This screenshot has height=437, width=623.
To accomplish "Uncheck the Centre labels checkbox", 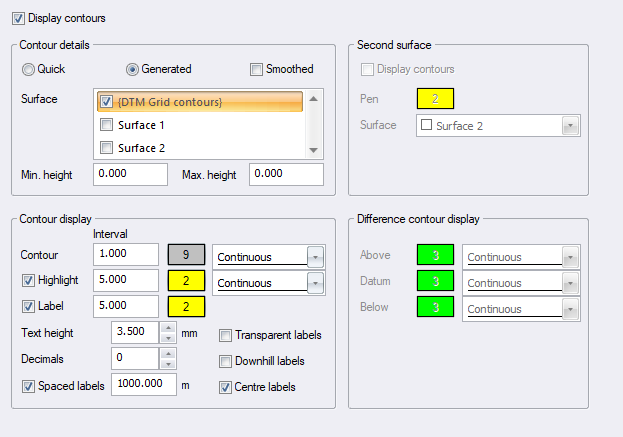I will [x=226, y=387].
